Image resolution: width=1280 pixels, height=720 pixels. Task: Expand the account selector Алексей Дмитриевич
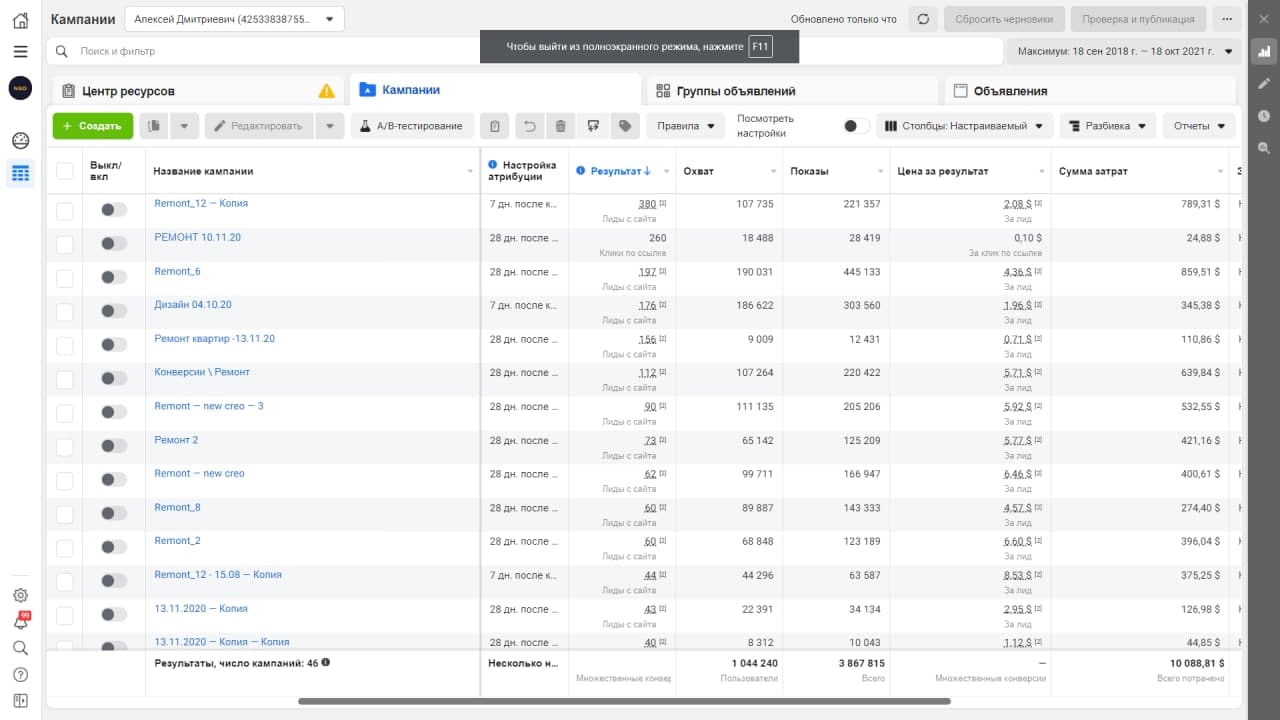pyautogui.click(x=235, y=19)
